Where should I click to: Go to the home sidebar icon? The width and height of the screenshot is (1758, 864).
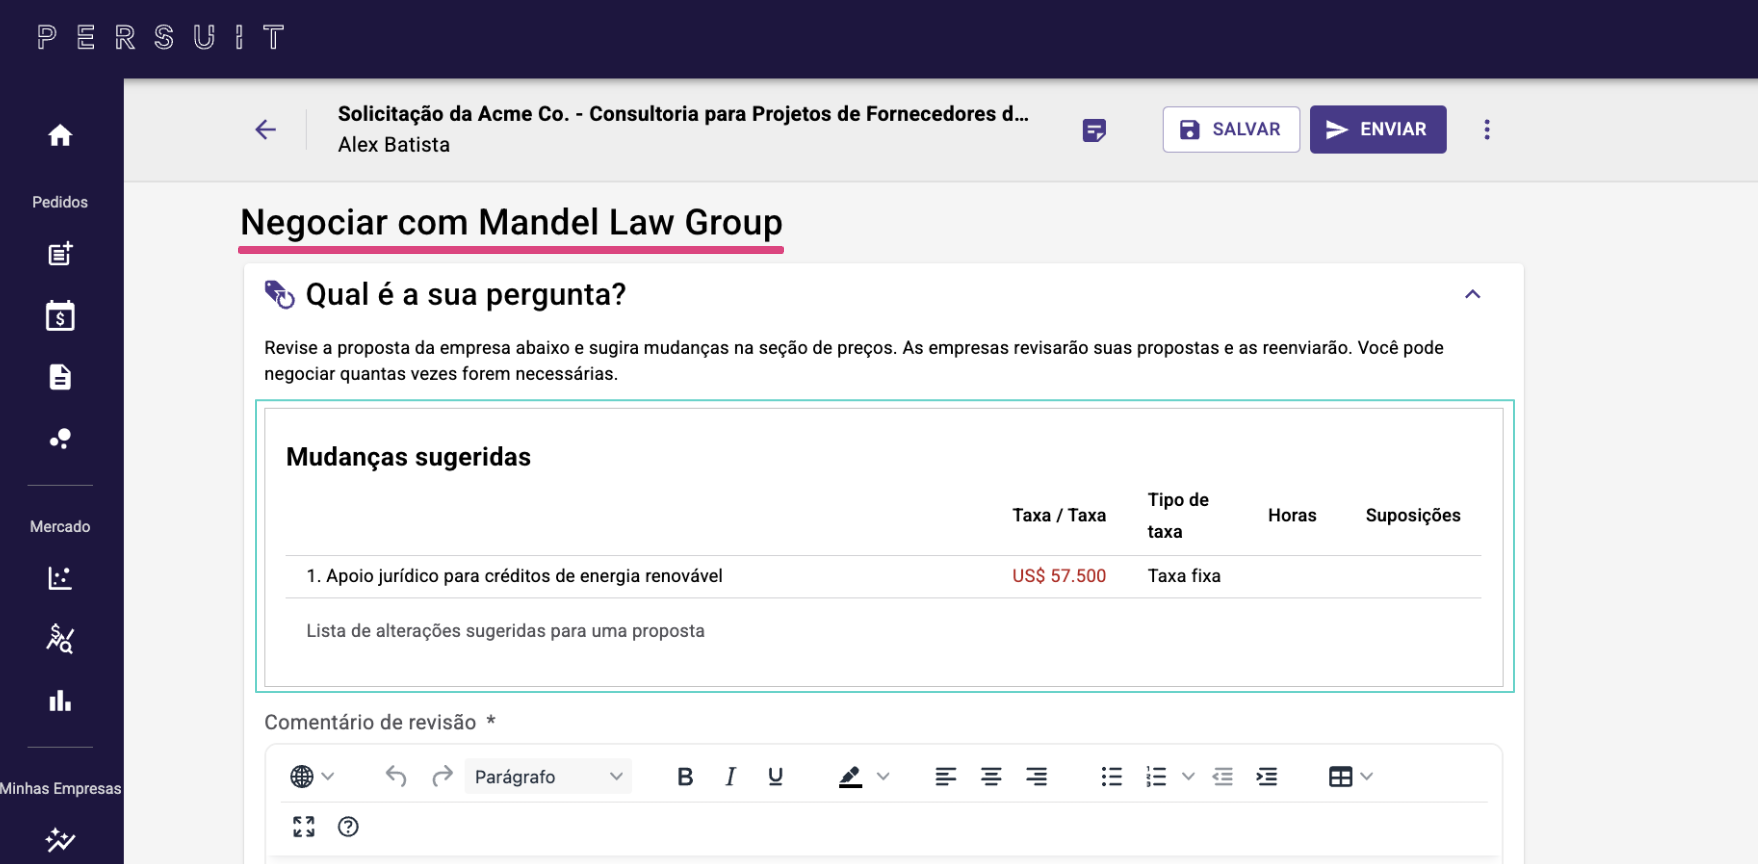pyautogui.click(x=60, y=135)
